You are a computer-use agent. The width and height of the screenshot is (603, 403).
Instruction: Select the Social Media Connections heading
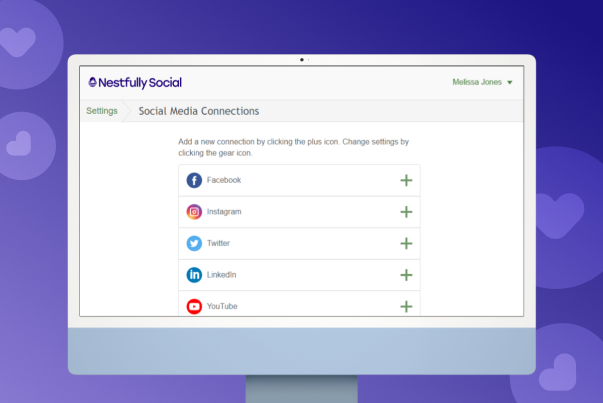coord(199,111)
